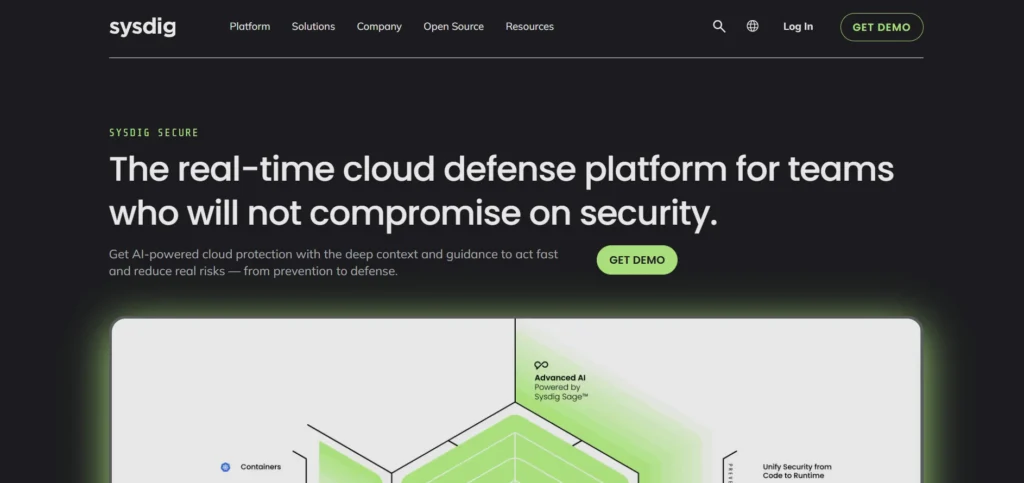The image size is (1024, 483).
Task: Expand the Platform menu
Action: click(x=249, y=27)
